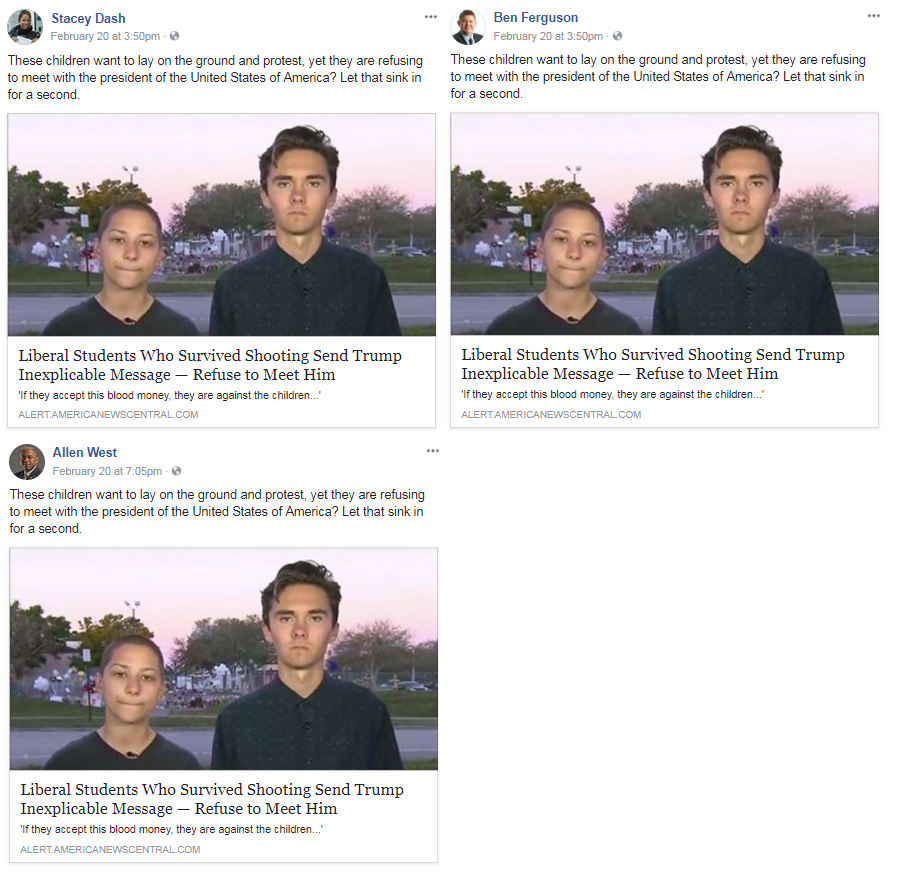
Task: Click the public globe icon on Stacey Dash's post
Action: [175, 37]
